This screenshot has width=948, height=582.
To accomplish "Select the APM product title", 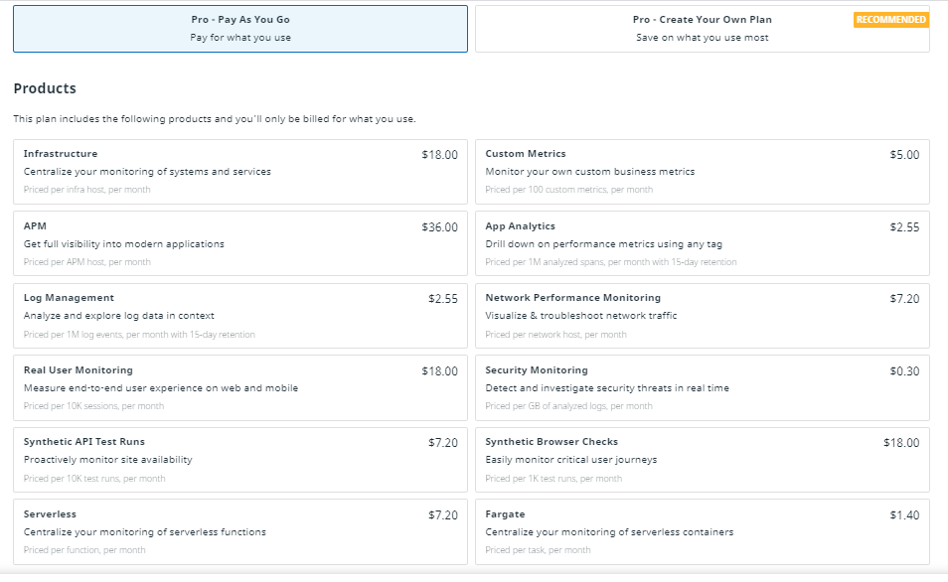I will click(35, 226).
